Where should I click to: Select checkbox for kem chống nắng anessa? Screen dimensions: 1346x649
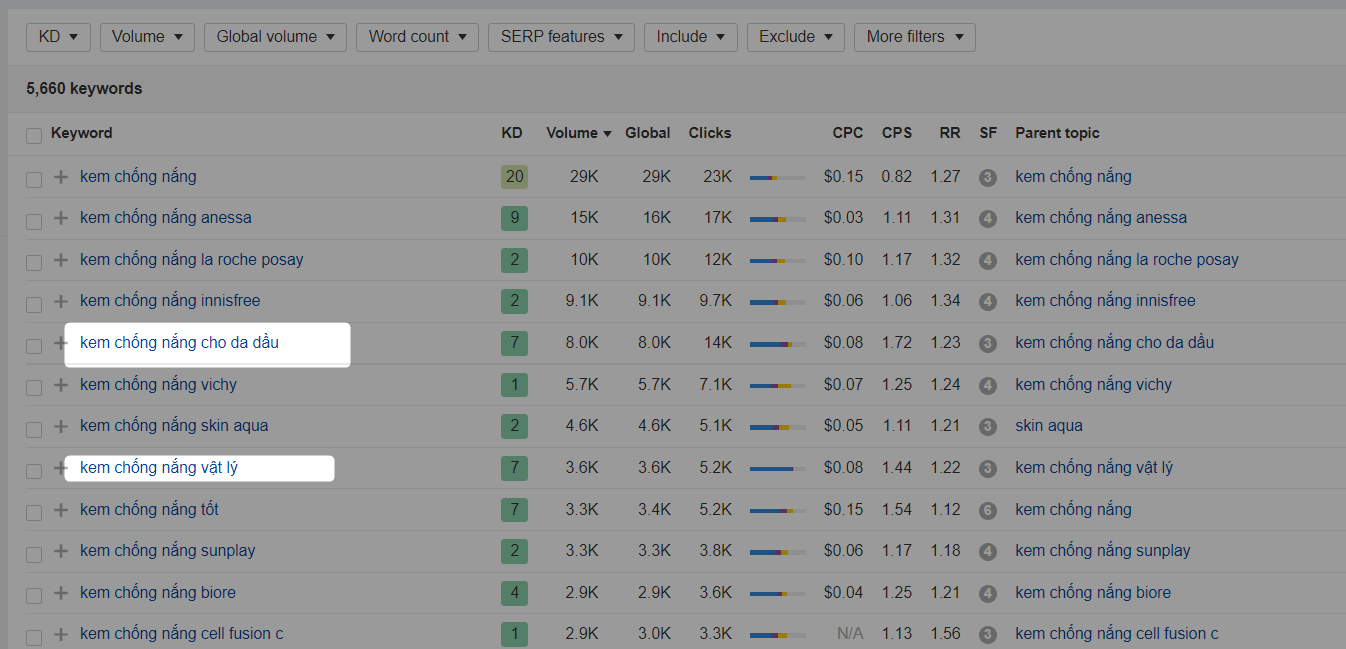point(34,220)
